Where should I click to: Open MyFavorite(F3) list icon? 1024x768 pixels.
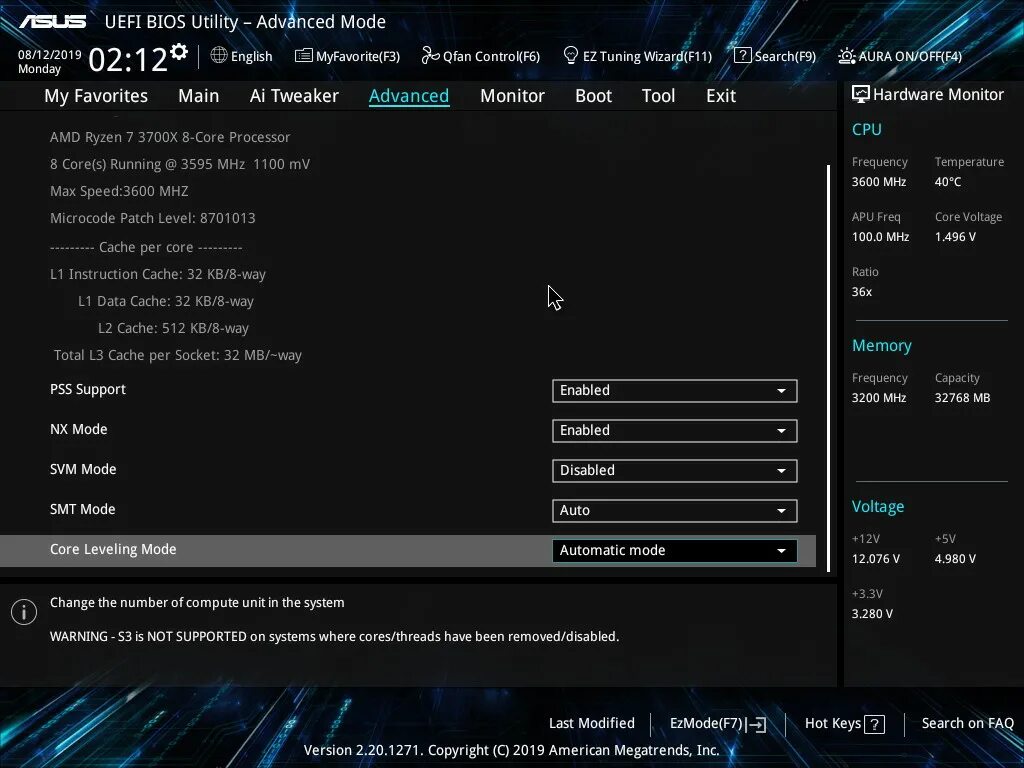point(303,56)
